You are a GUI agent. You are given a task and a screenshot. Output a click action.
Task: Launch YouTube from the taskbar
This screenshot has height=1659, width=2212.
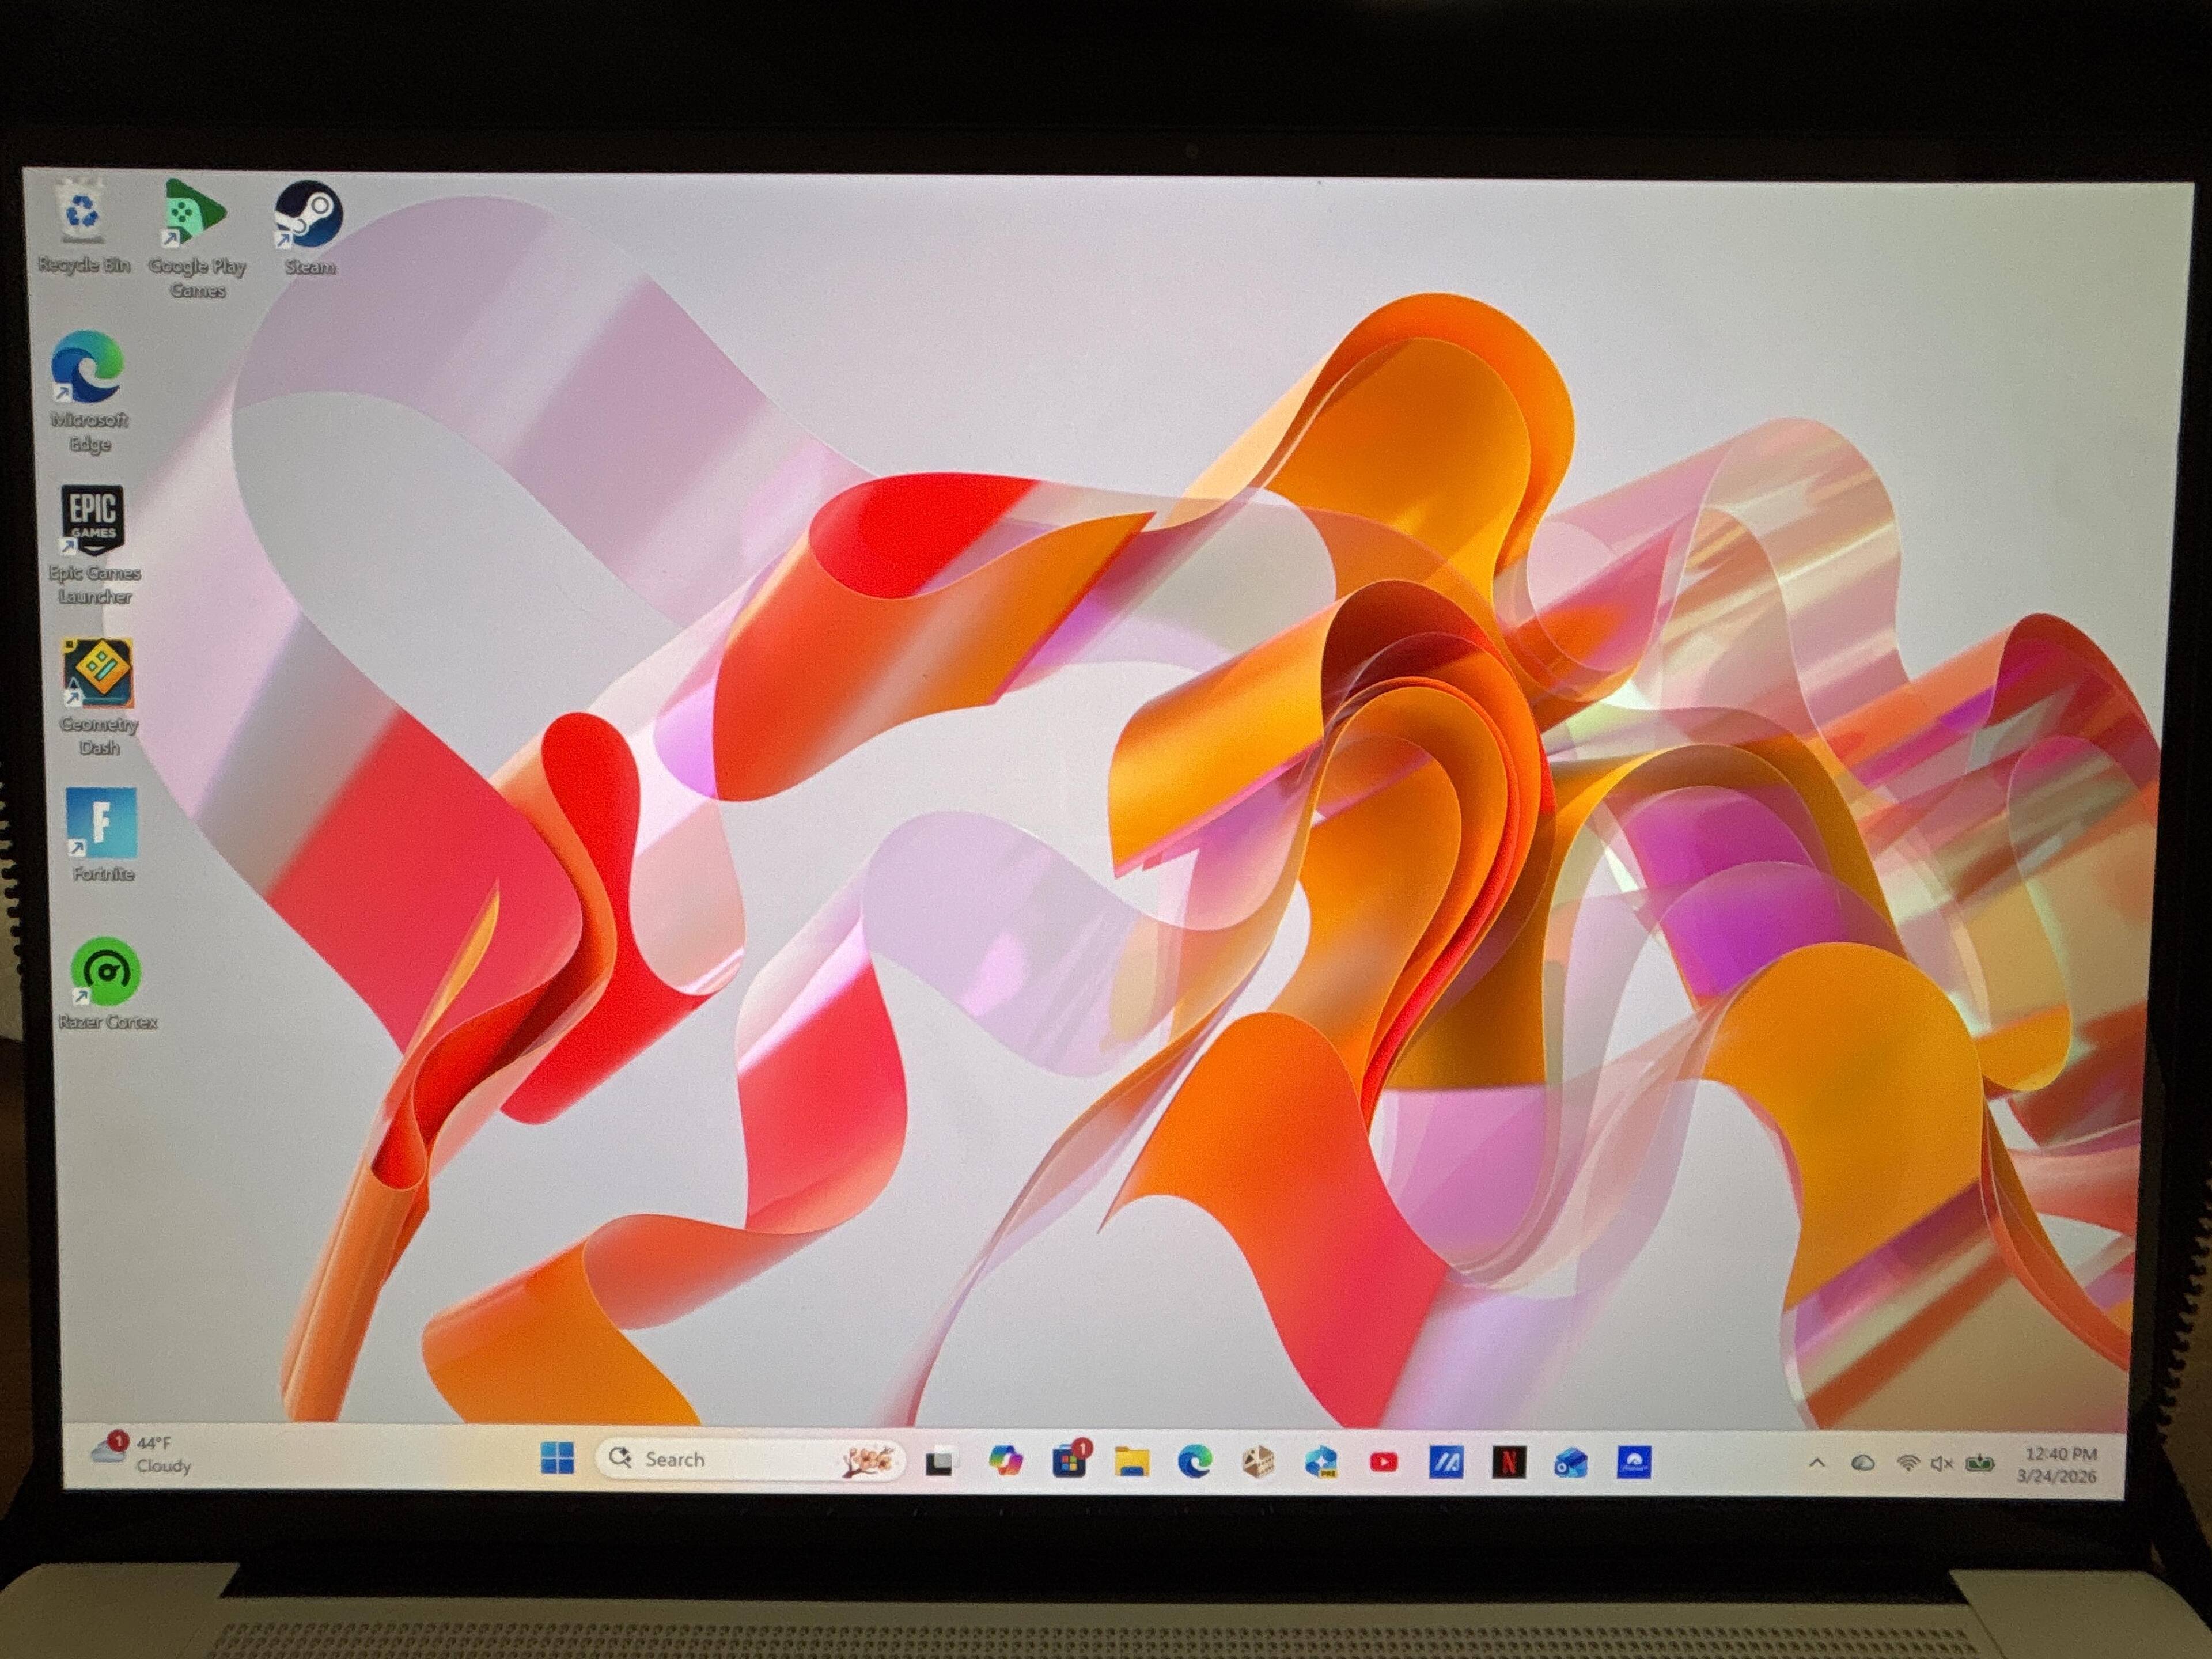tap(1383, 1462)
